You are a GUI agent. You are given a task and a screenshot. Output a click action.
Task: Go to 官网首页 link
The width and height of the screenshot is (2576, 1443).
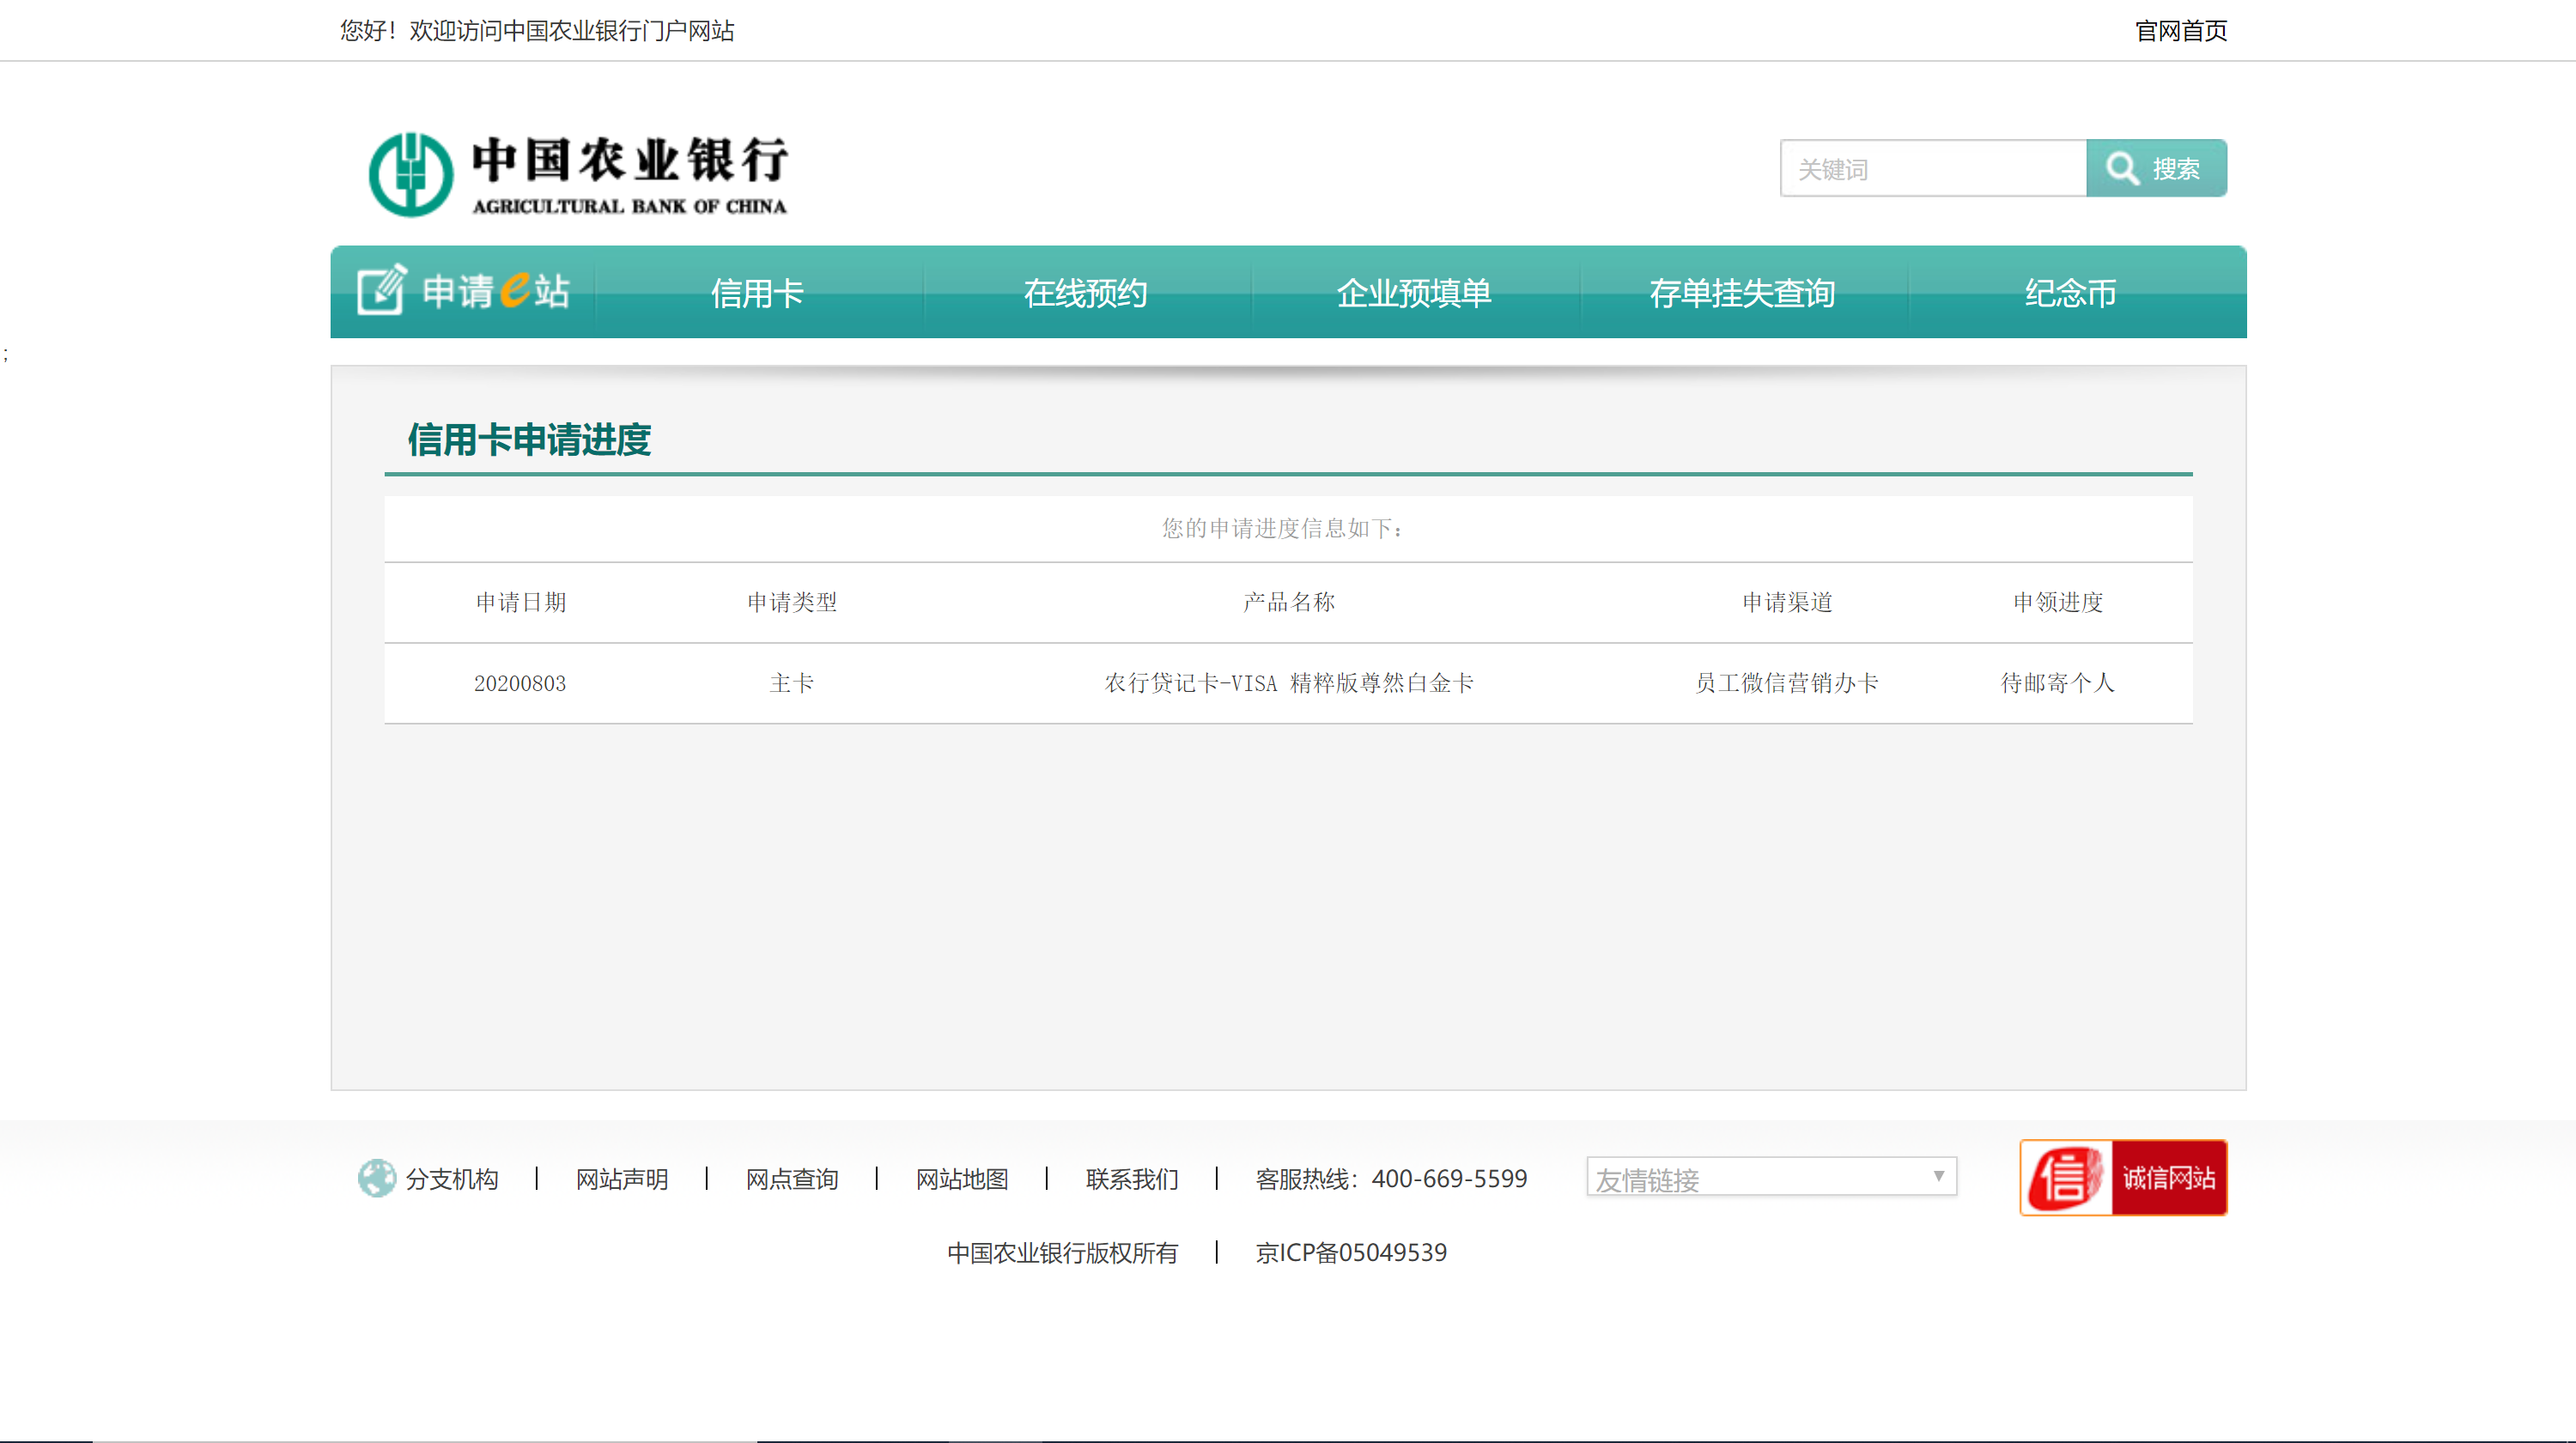coord(2181,31)
